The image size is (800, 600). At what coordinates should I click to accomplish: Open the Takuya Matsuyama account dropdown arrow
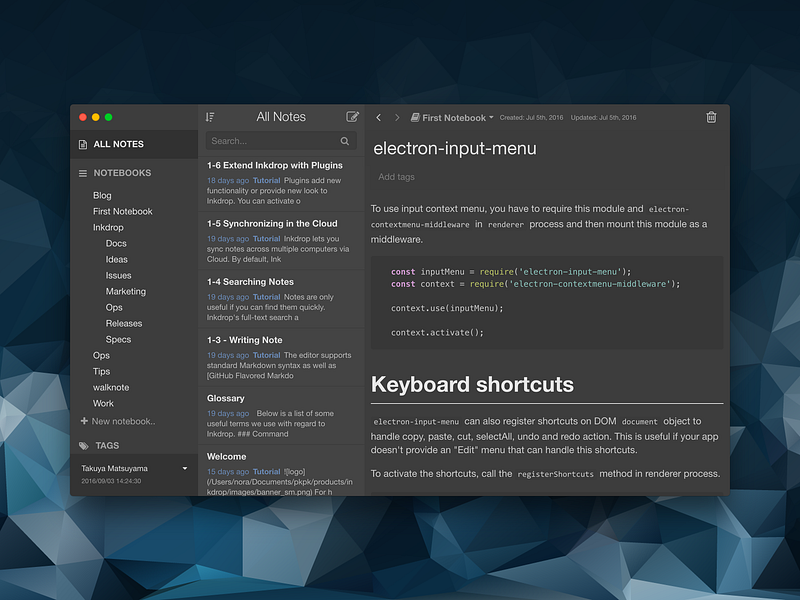pyautogui.click(x=185, y=468)
